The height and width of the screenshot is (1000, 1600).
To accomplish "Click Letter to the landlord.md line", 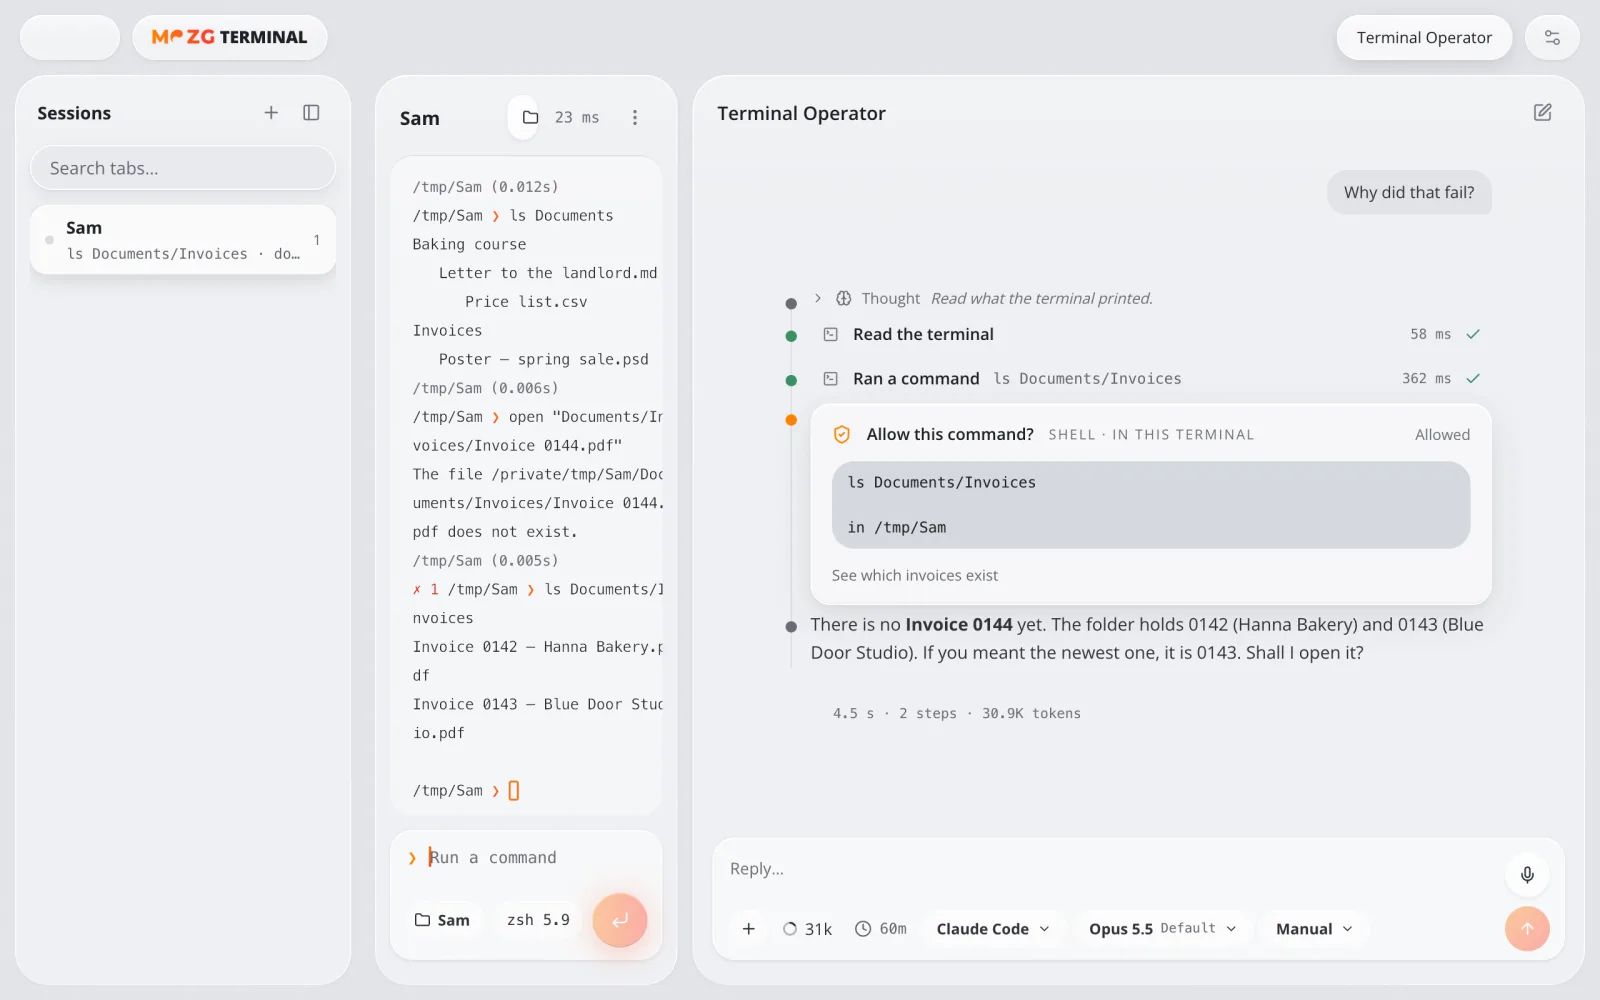I will [x=548, y=273].
